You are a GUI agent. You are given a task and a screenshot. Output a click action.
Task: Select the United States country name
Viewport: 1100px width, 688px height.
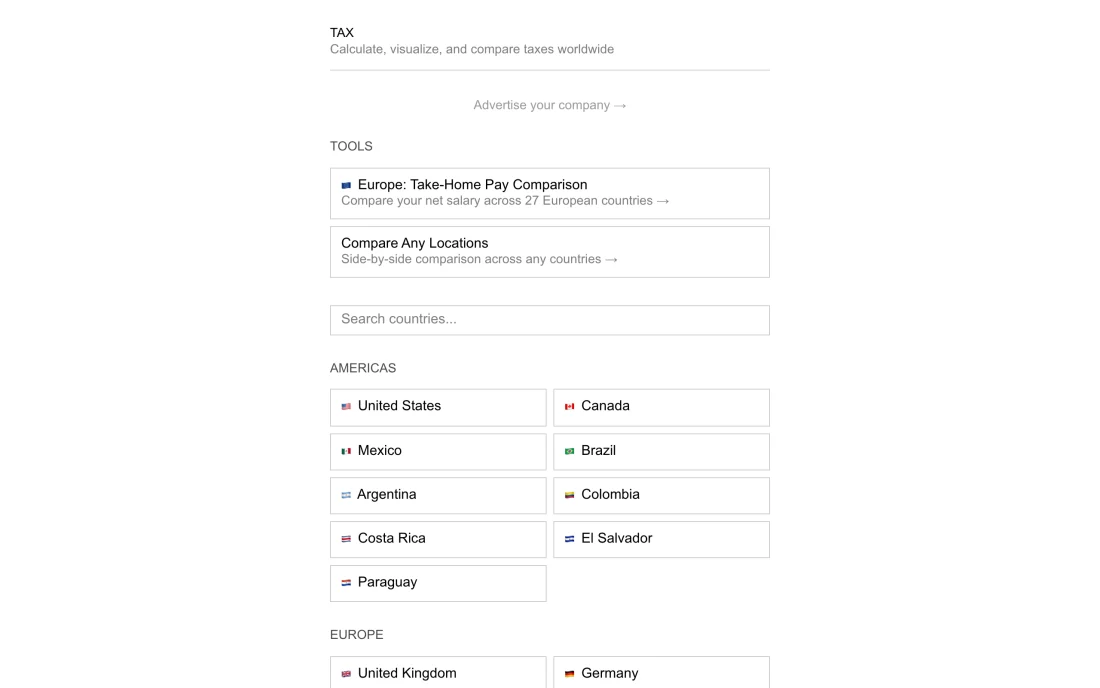399,405
